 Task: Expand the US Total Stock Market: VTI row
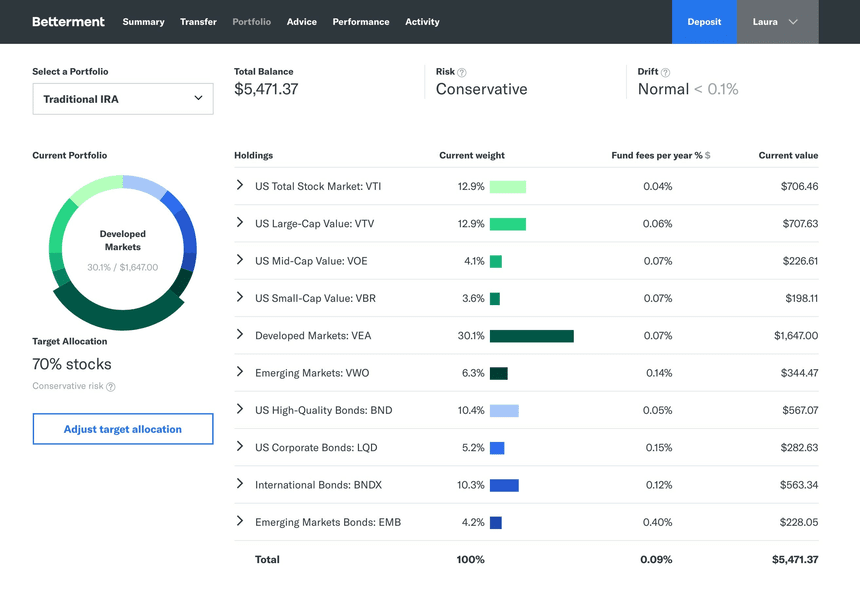coord(240,185)
